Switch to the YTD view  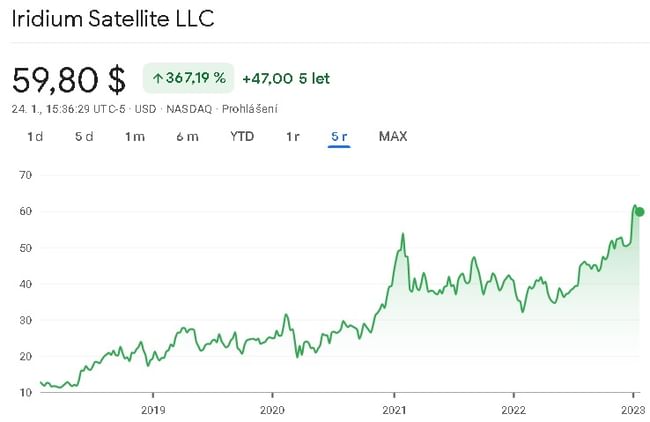point(242,136)
